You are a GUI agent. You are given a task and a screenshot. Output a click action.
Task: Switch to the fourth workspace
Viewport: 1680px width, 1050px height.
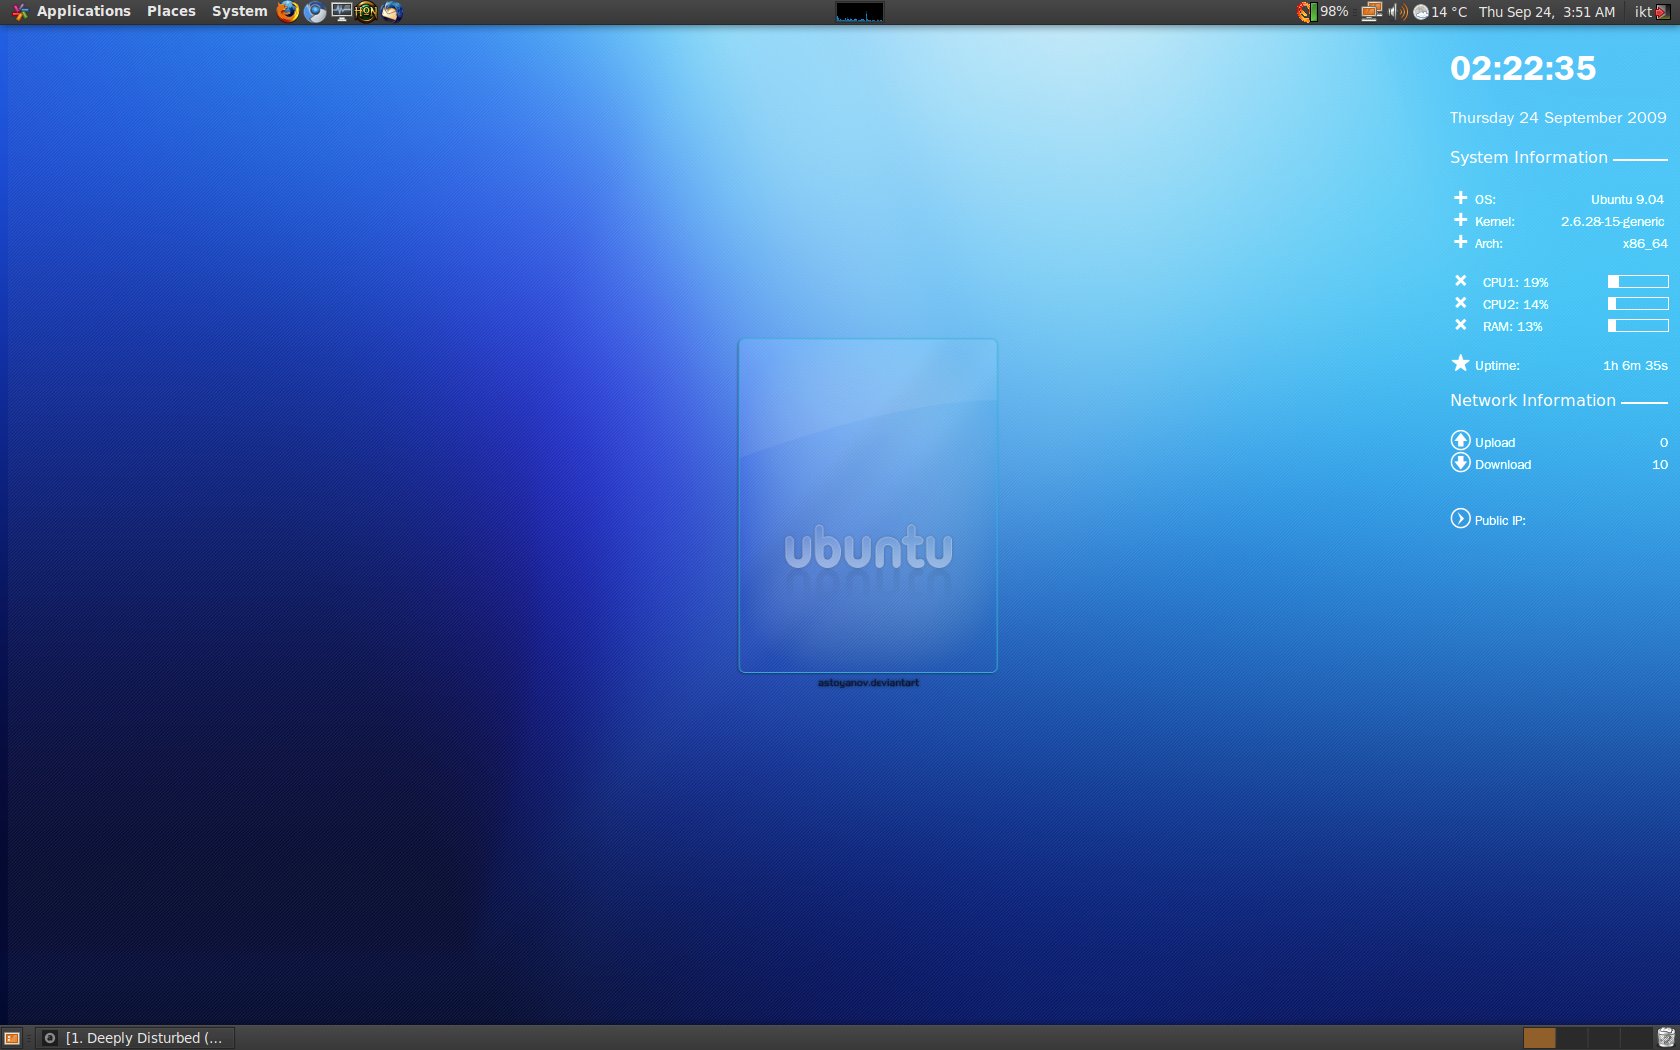[1635, 1038]
